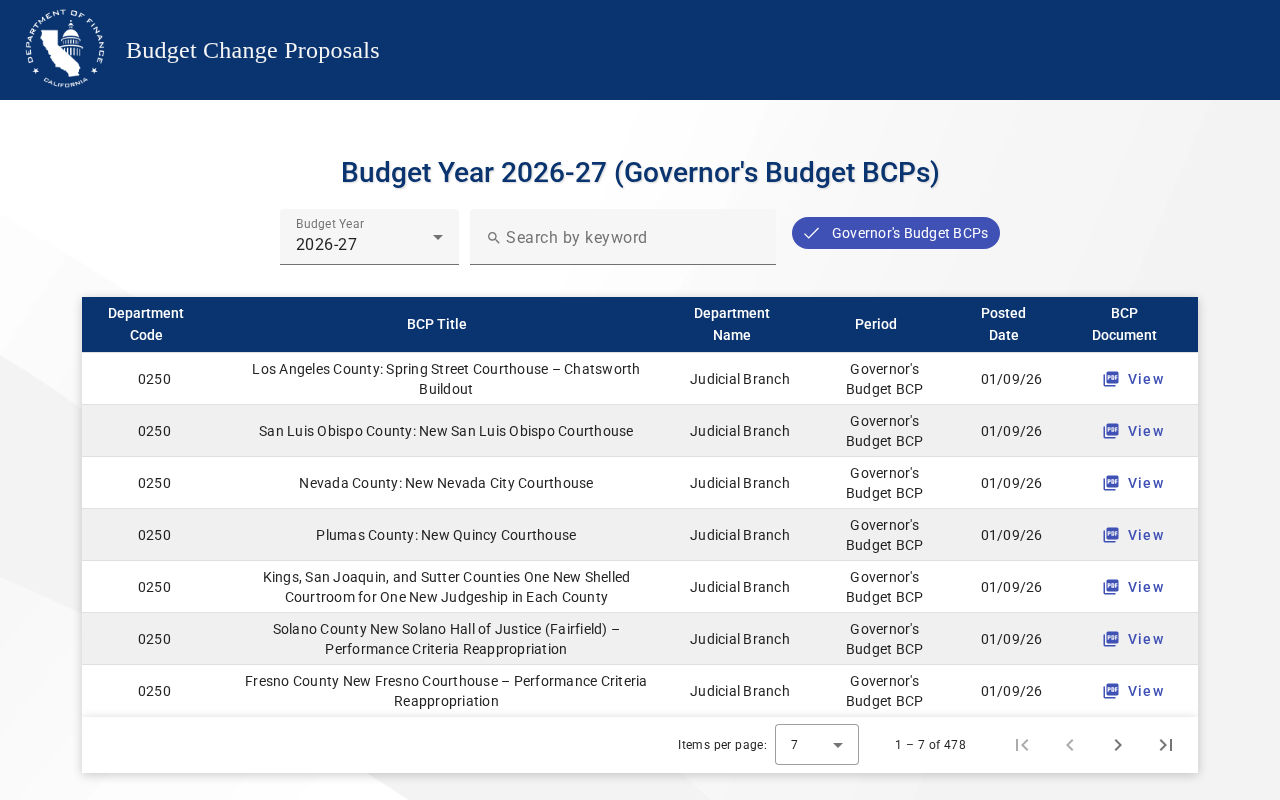The width and height of the screenshot is (1280, 800).
Task: Click the BCP Title column header
Action: [436, 324]
